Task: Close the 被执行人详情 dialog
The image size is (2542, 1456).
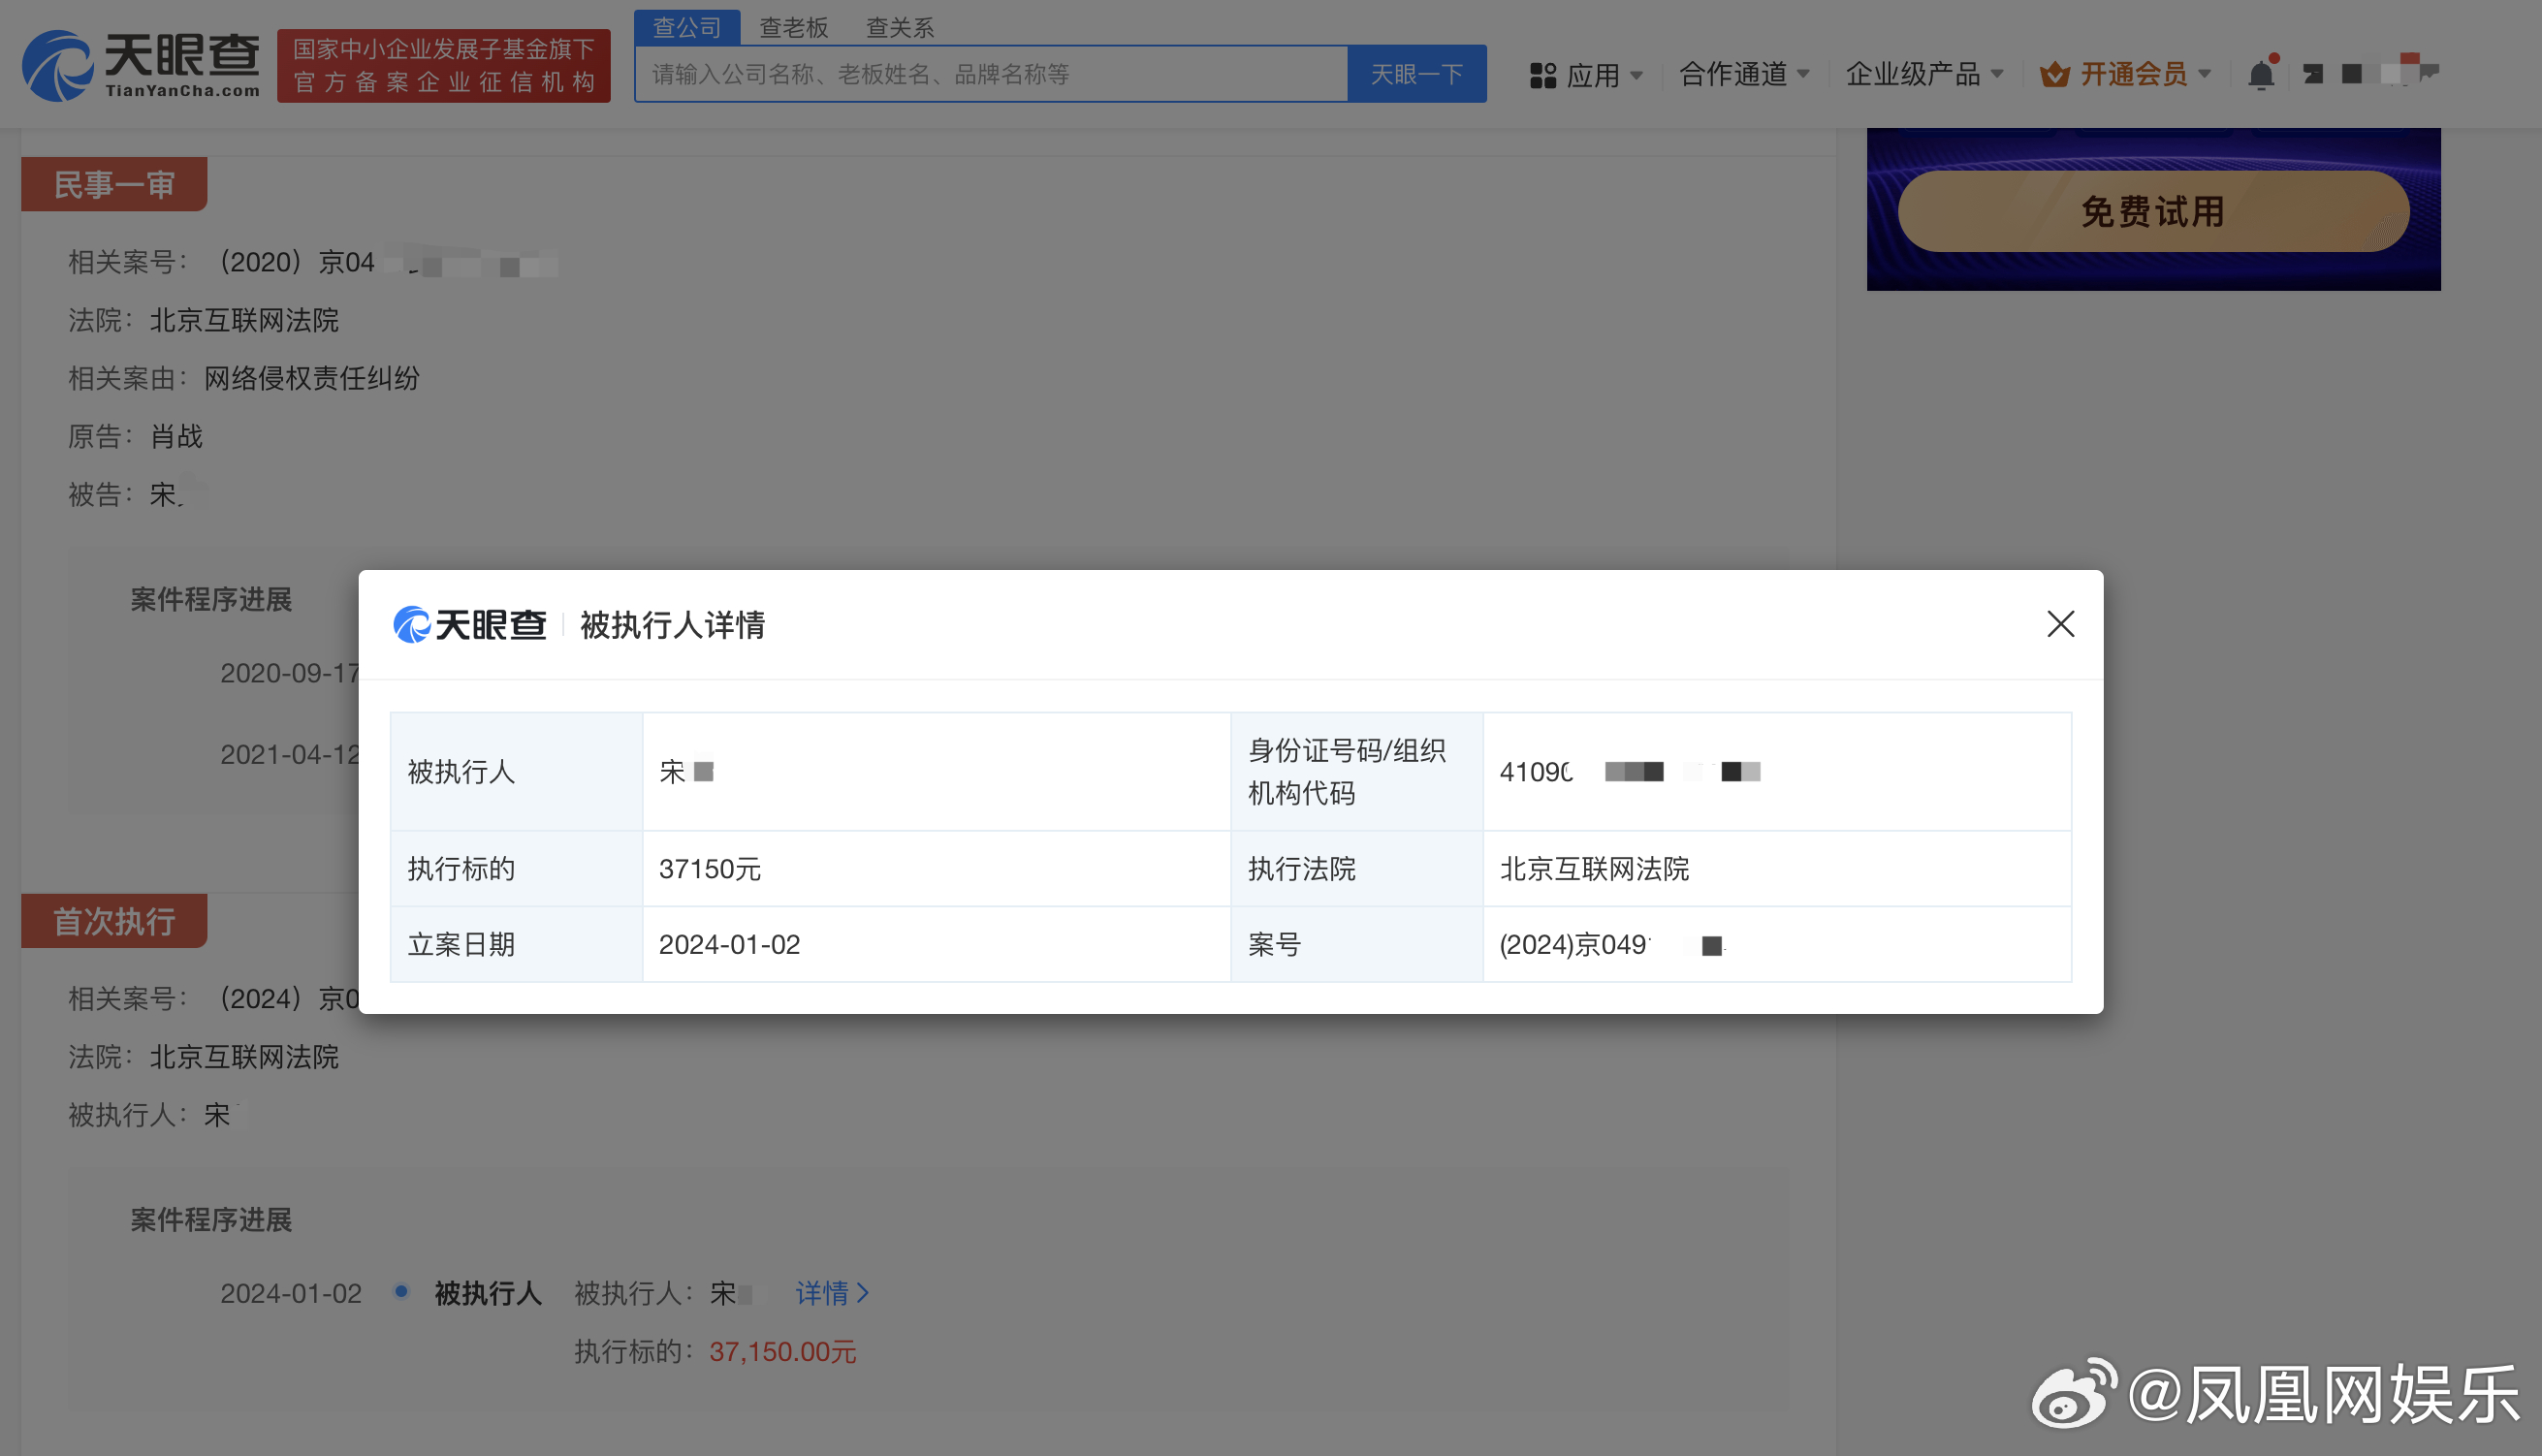Action: tap(2060, 624)
